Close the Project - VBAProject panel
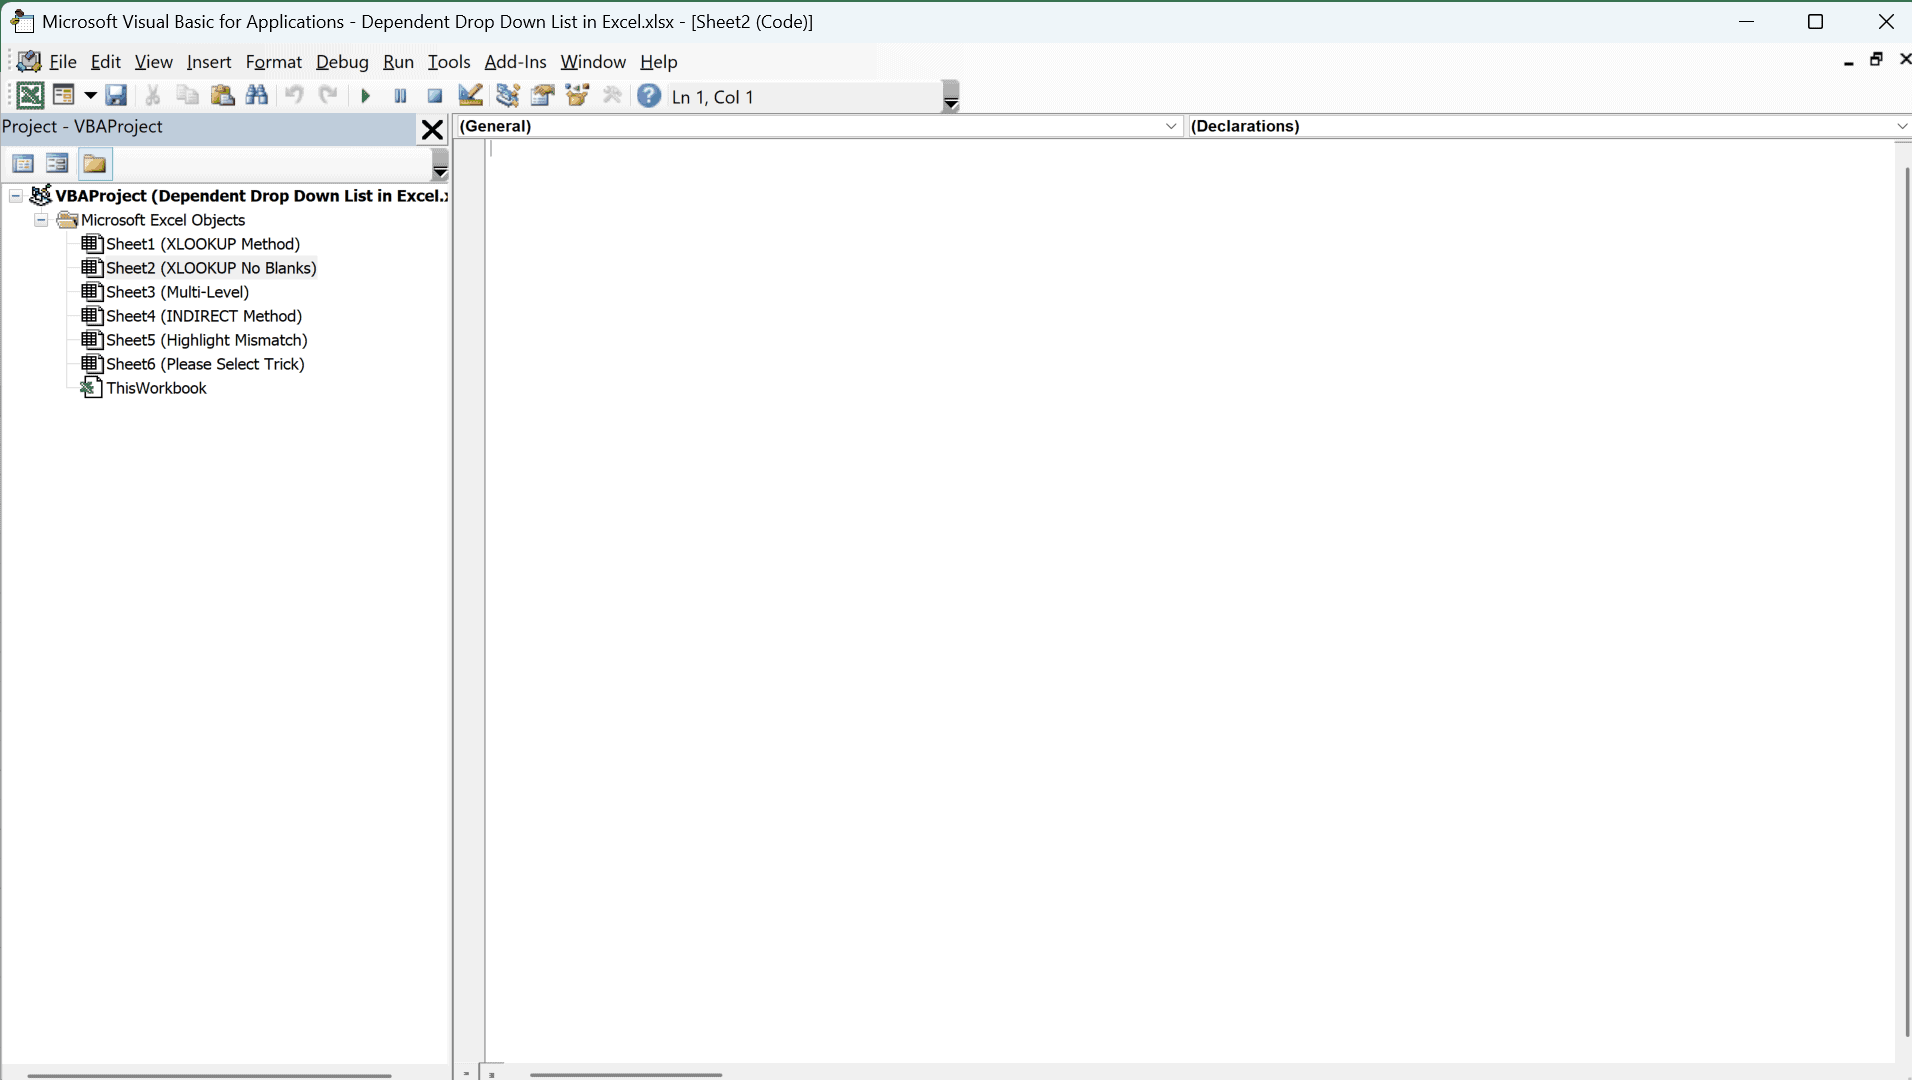1912x1080 pixels. [x=432, y=130]
